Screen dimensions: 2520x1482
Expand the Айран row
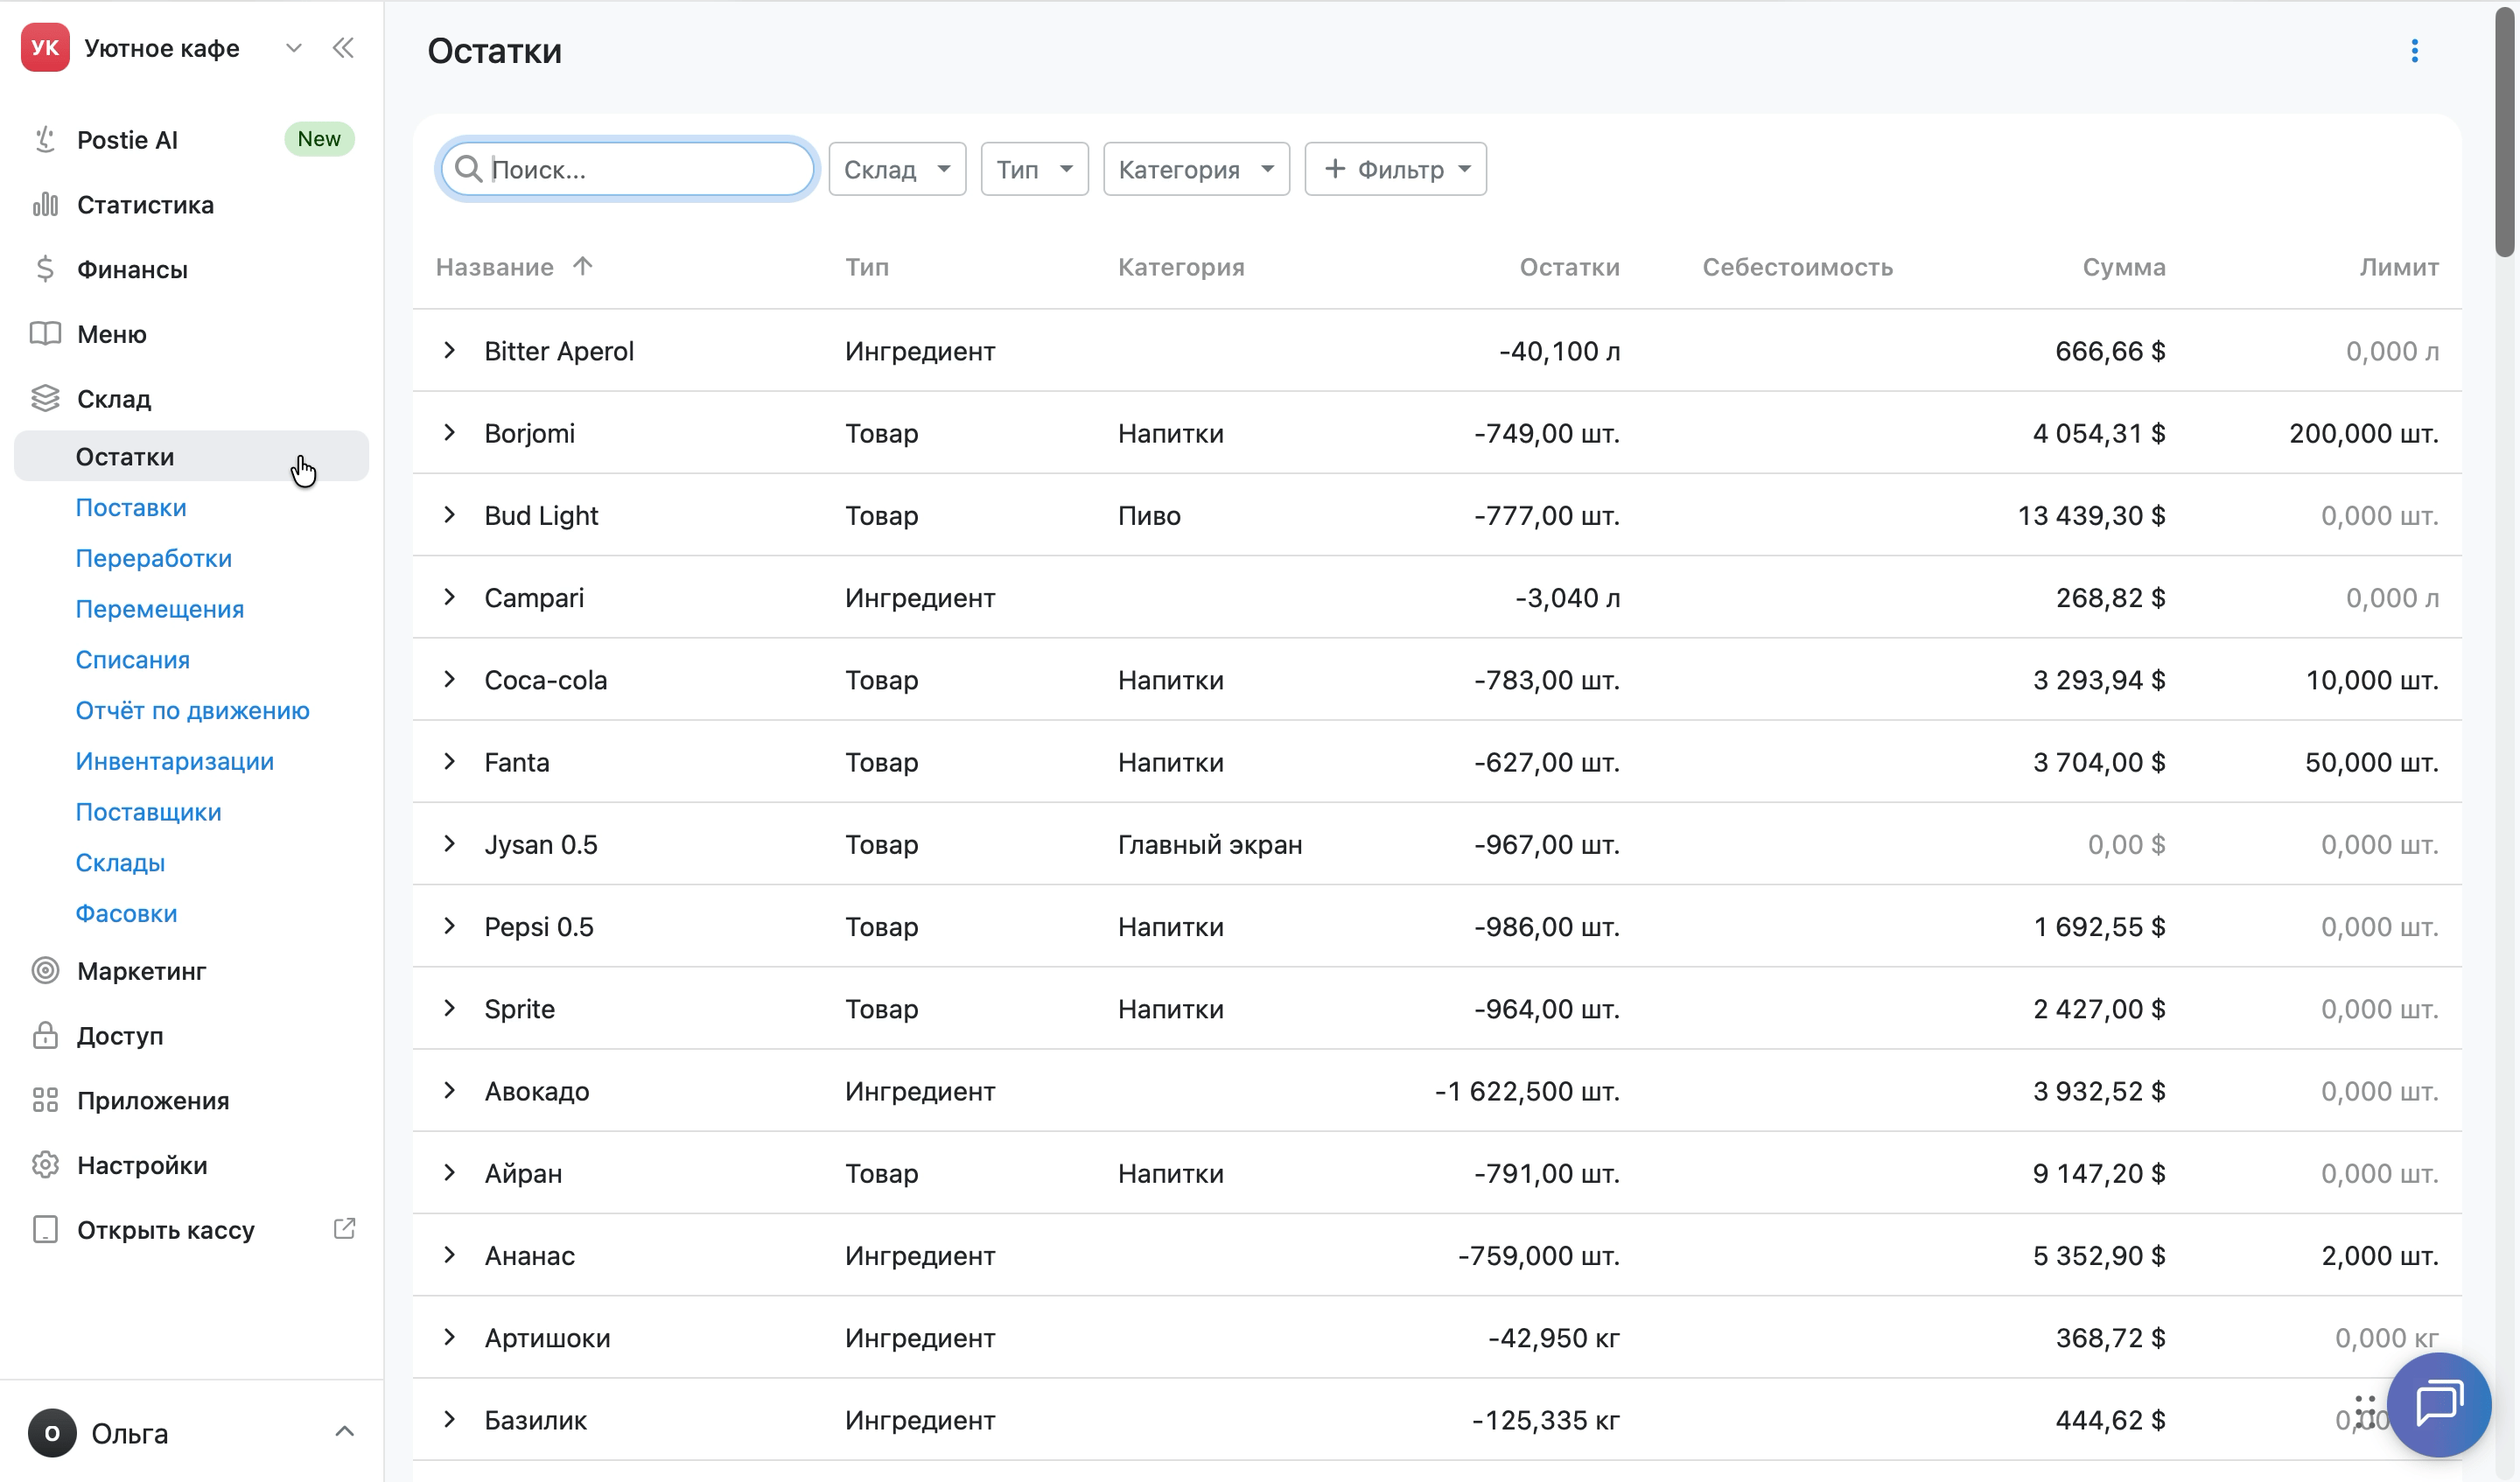click(450, 1172)
